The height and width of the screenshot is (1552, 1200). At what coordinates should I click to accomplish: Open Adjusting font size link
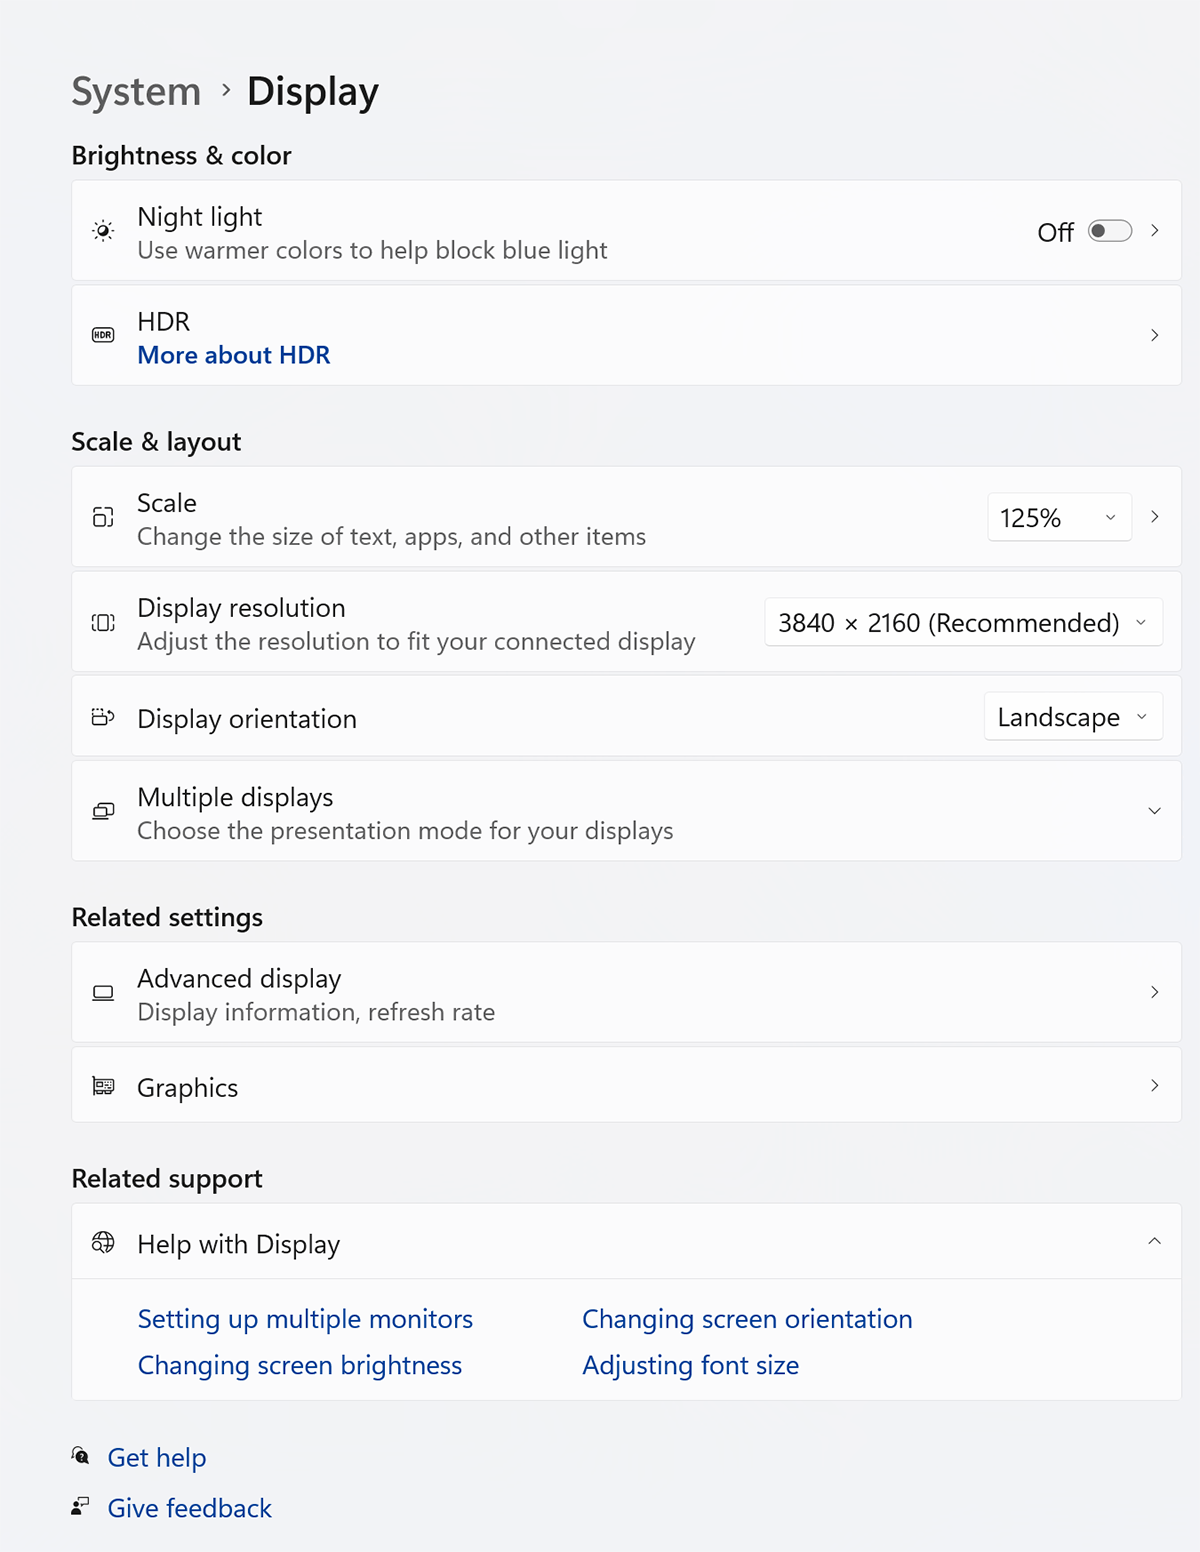pos(691,1365)
